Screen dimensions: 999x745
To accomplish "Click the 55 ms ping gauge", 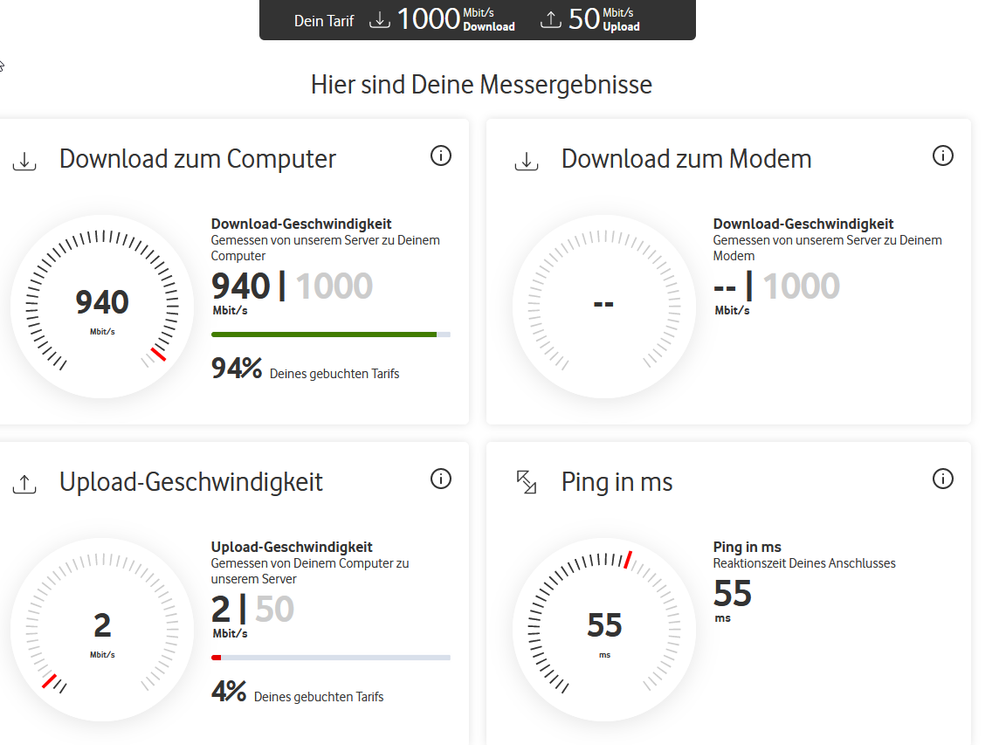I will pos(604,630).
